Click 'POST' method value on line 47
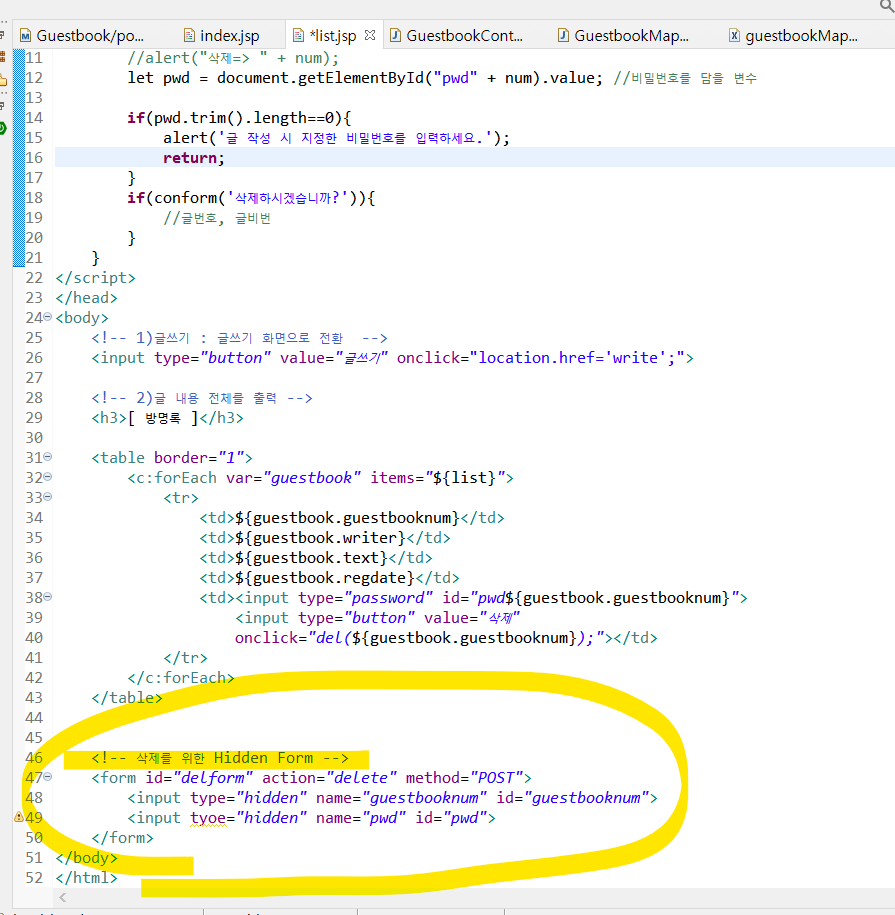The height and width of the screenshot is (915, 895). tap(496, 778)
